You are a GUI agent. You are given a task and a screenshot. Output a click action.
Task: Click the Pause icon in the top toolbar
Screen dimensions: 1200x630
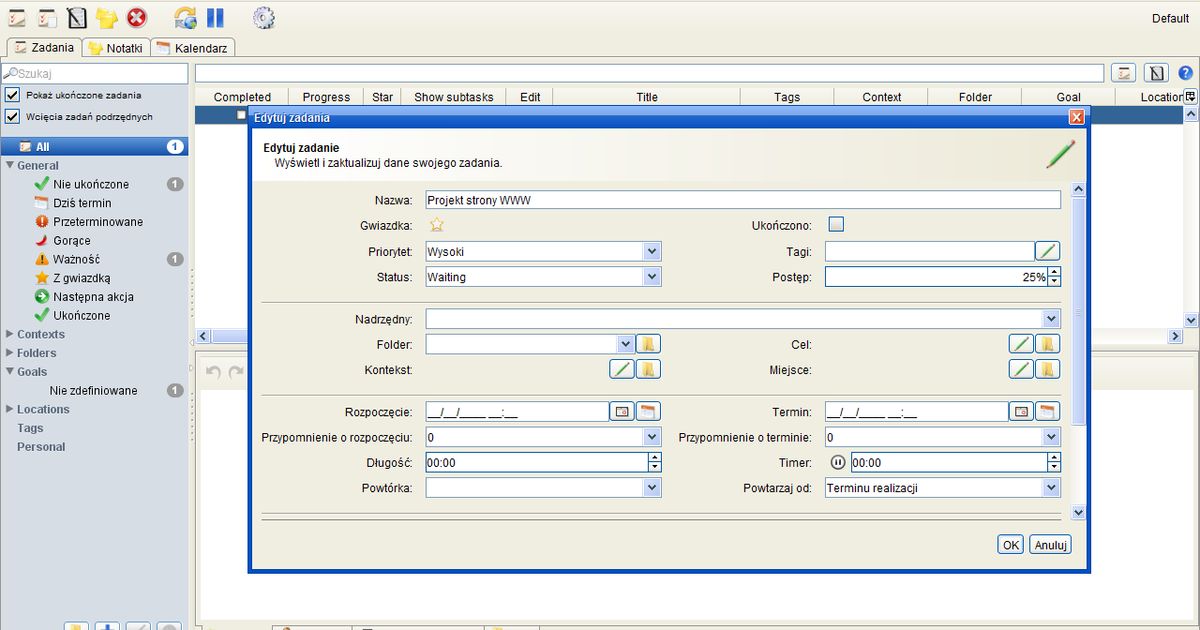click(215, 17)
